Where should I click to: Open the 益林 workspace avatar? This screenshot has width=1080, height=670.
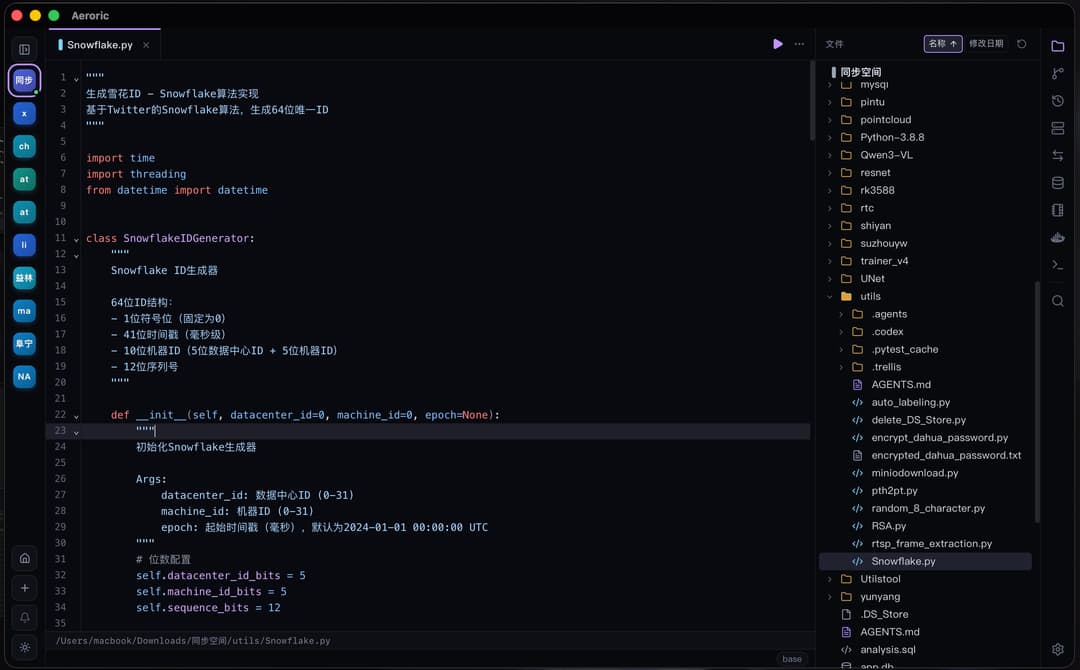pyautogui.click(x=24, y=278)
